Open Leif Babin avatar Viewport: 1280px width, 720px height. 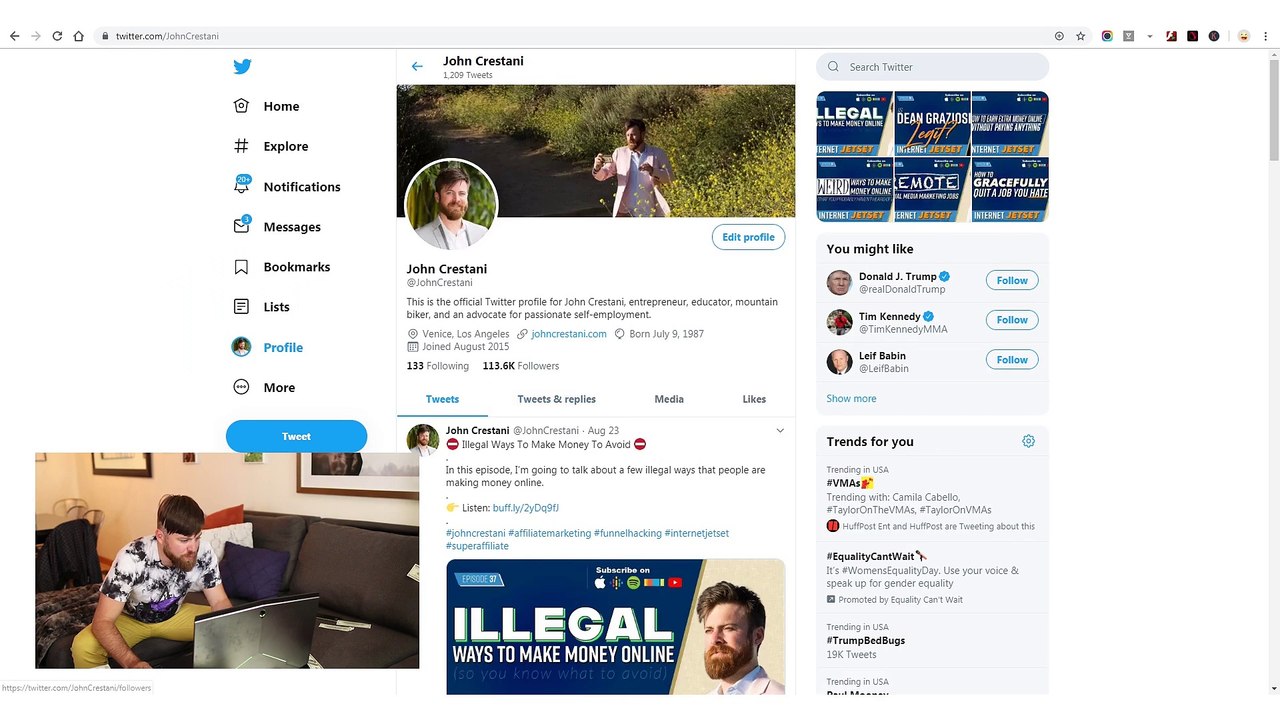[x=839, y=362]
